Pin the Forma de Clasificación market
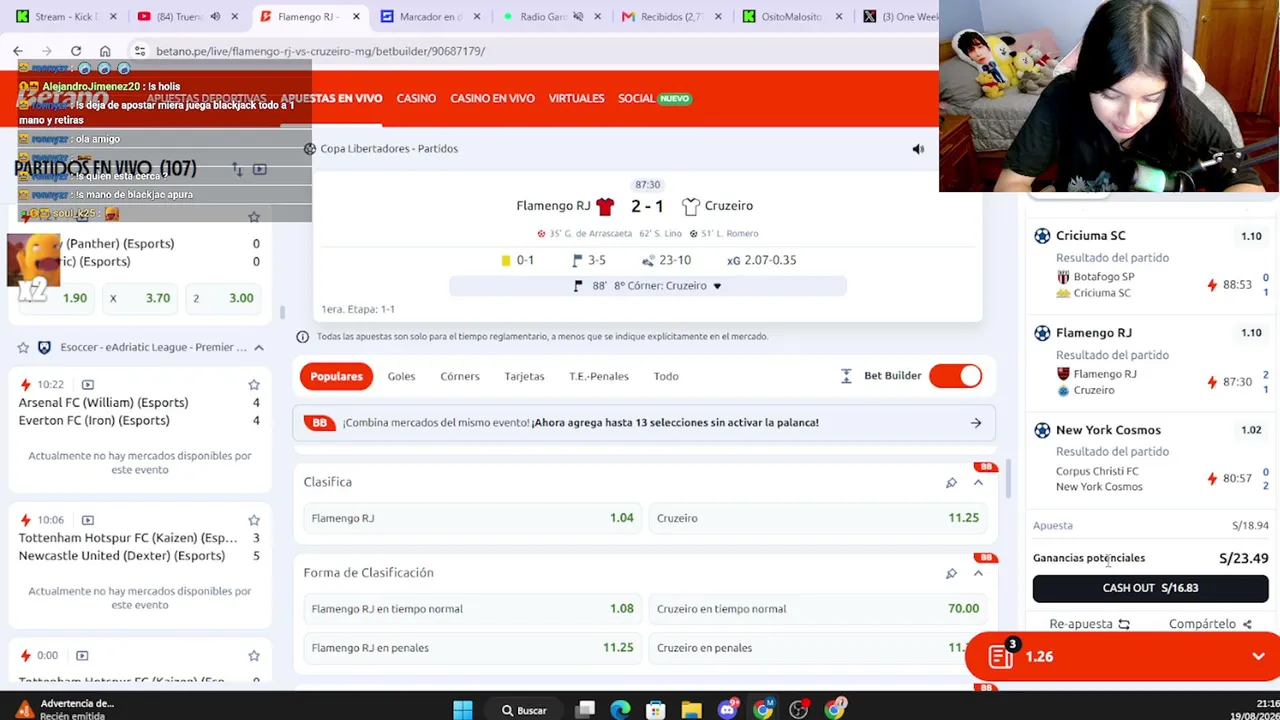 951,574
